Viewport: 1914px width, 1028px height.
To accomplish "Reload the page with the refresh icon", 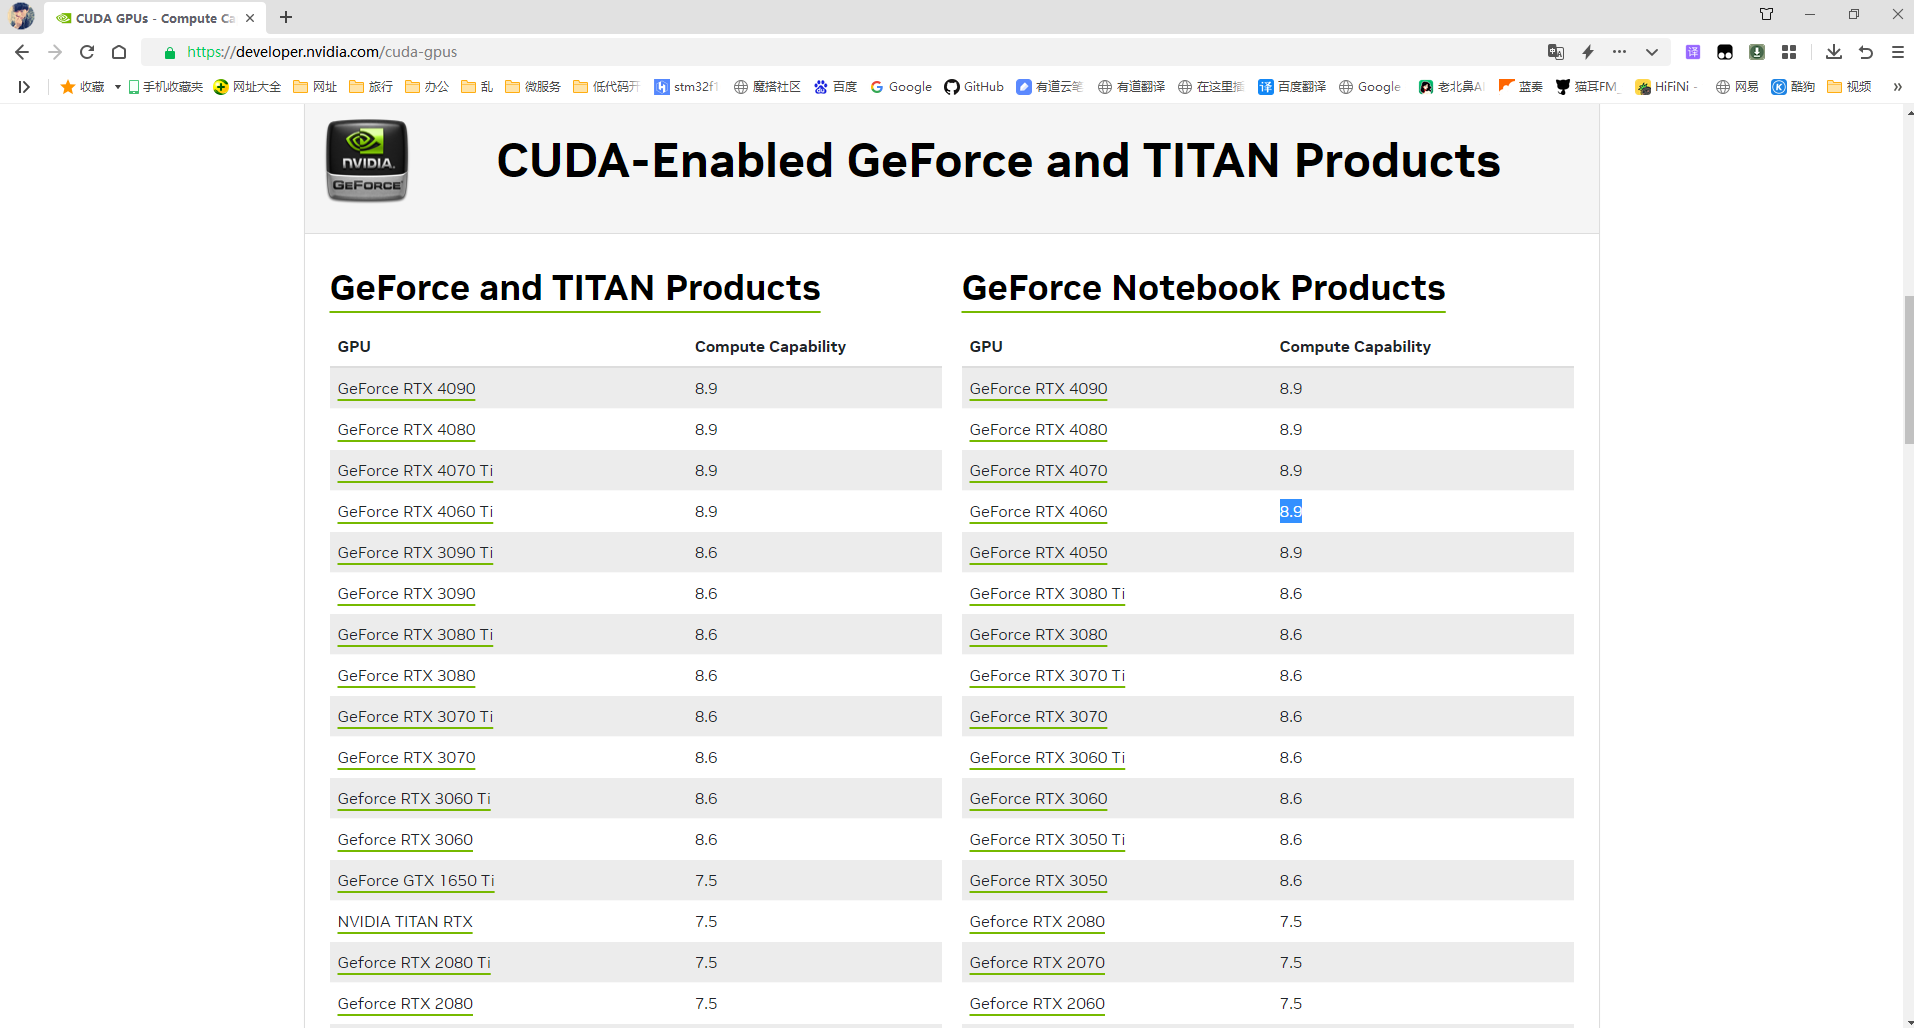I will pyautogui.click(x=87, y=52).
